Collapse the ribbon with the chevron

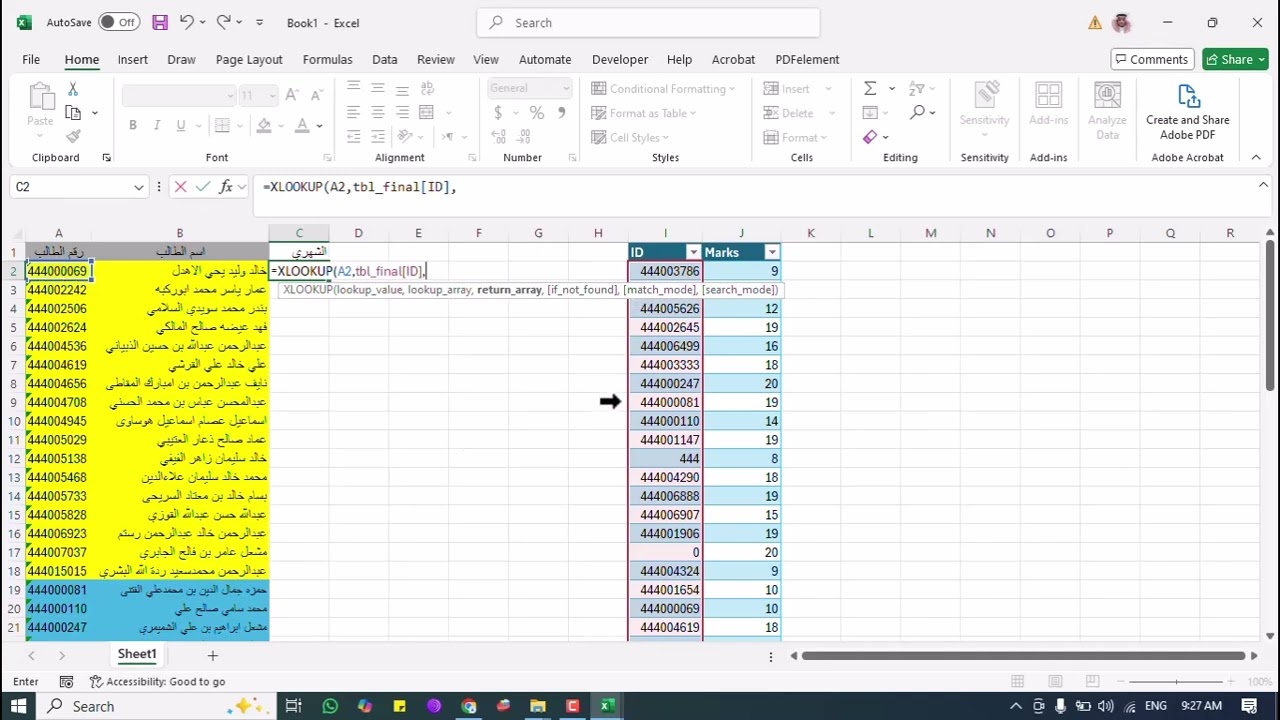point(1256,157)
